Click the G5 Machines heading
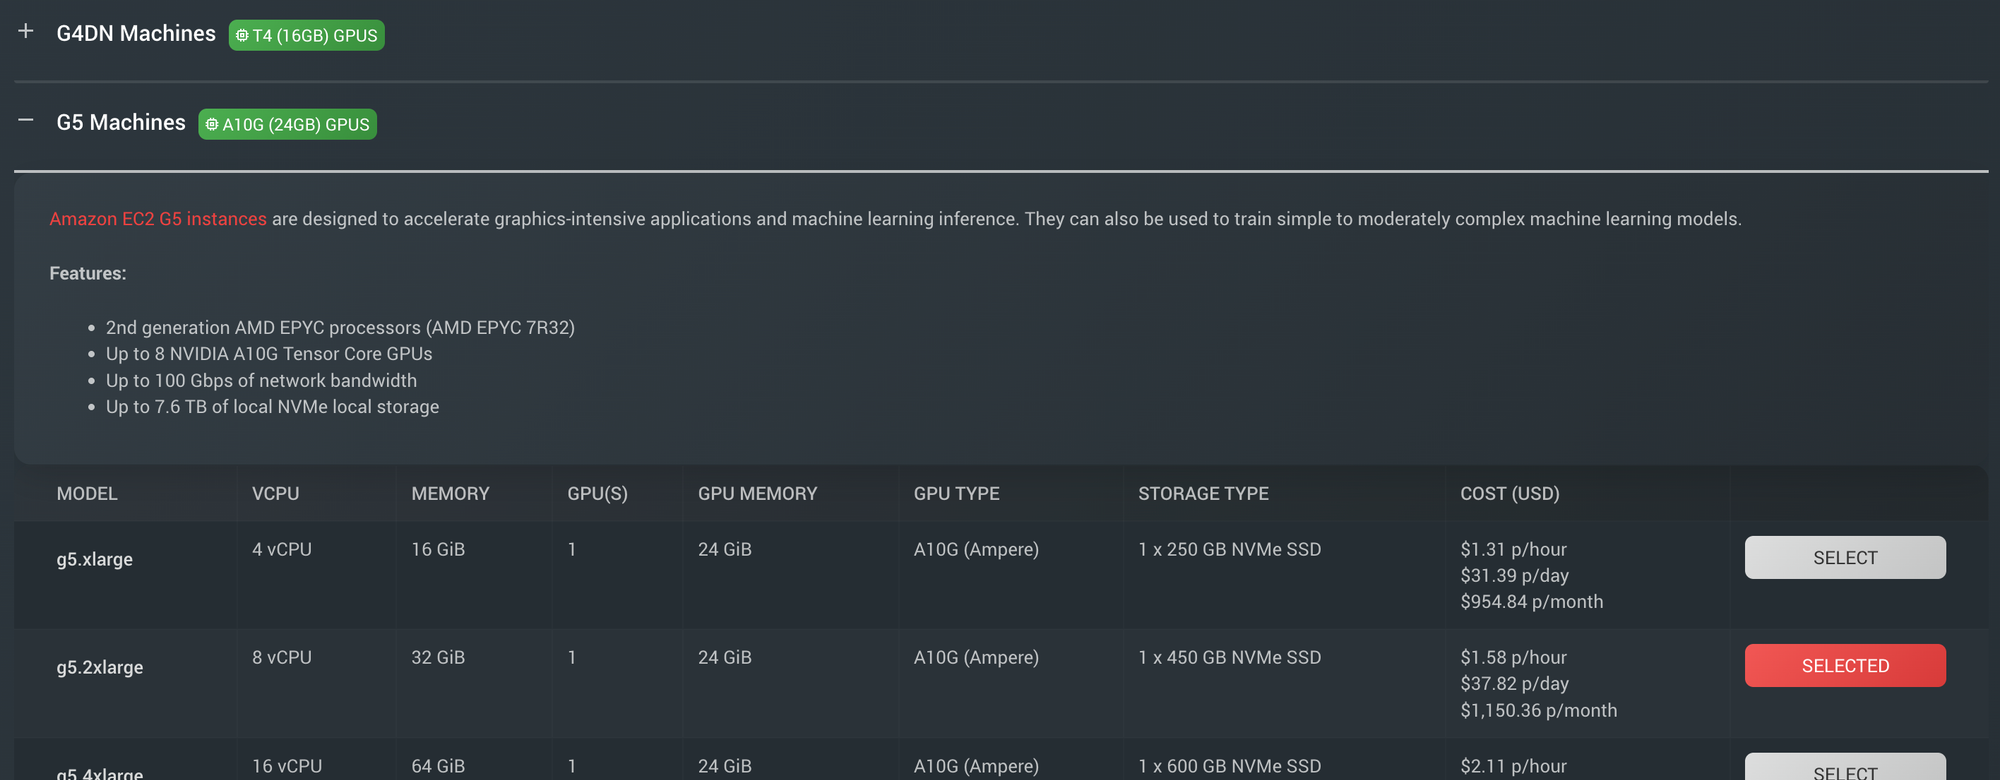The width and height of the screenshot is (2000, 780). [121, 123]
